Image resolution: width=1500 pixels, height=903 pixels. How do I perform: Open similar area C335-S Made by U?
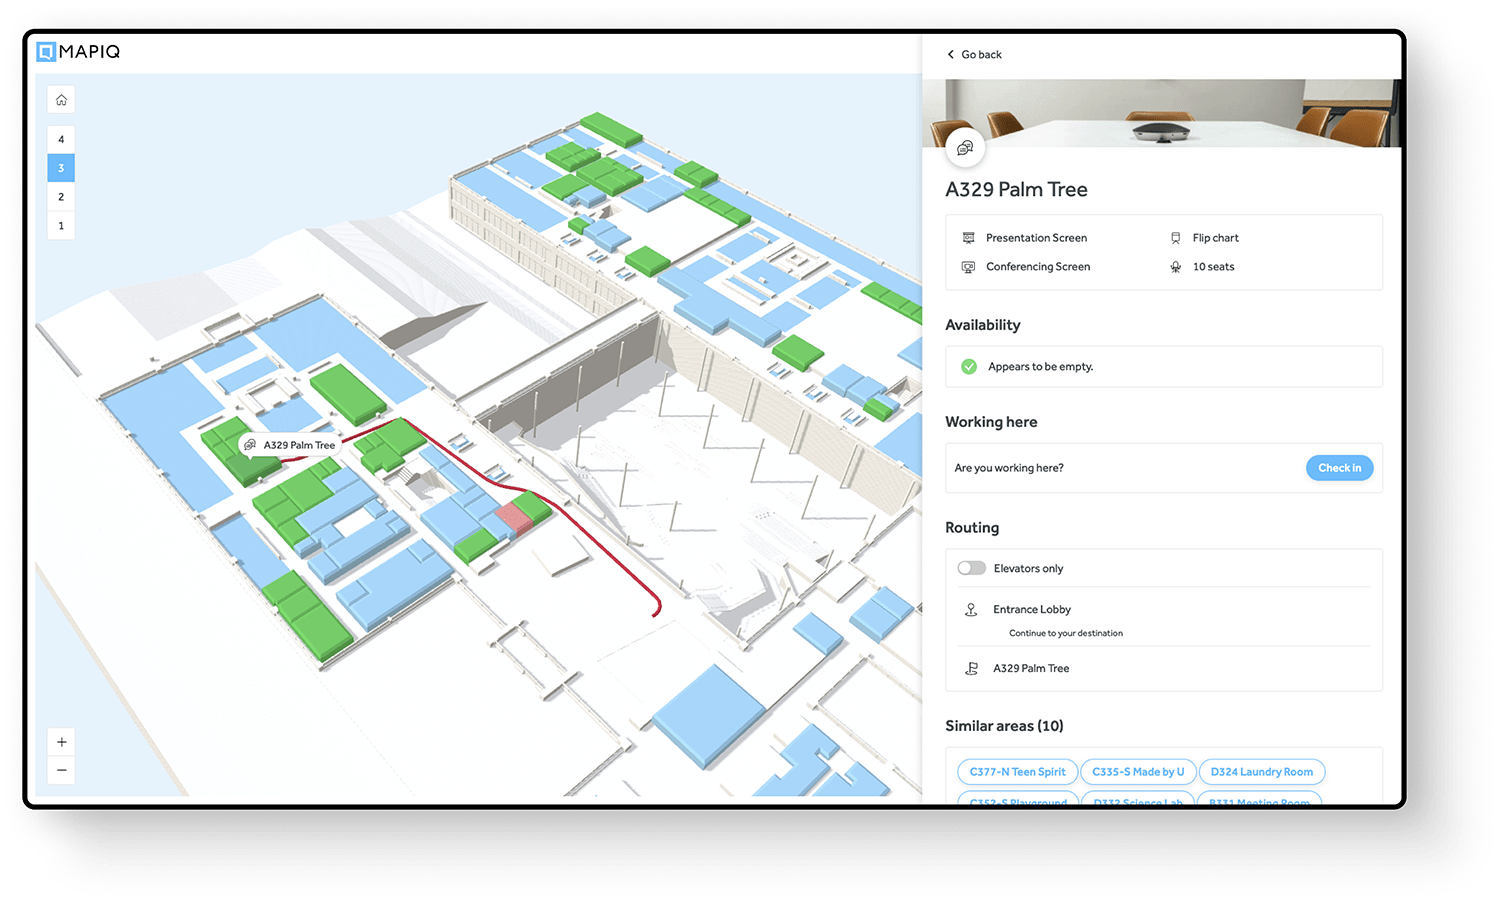tap(1138, 772)
